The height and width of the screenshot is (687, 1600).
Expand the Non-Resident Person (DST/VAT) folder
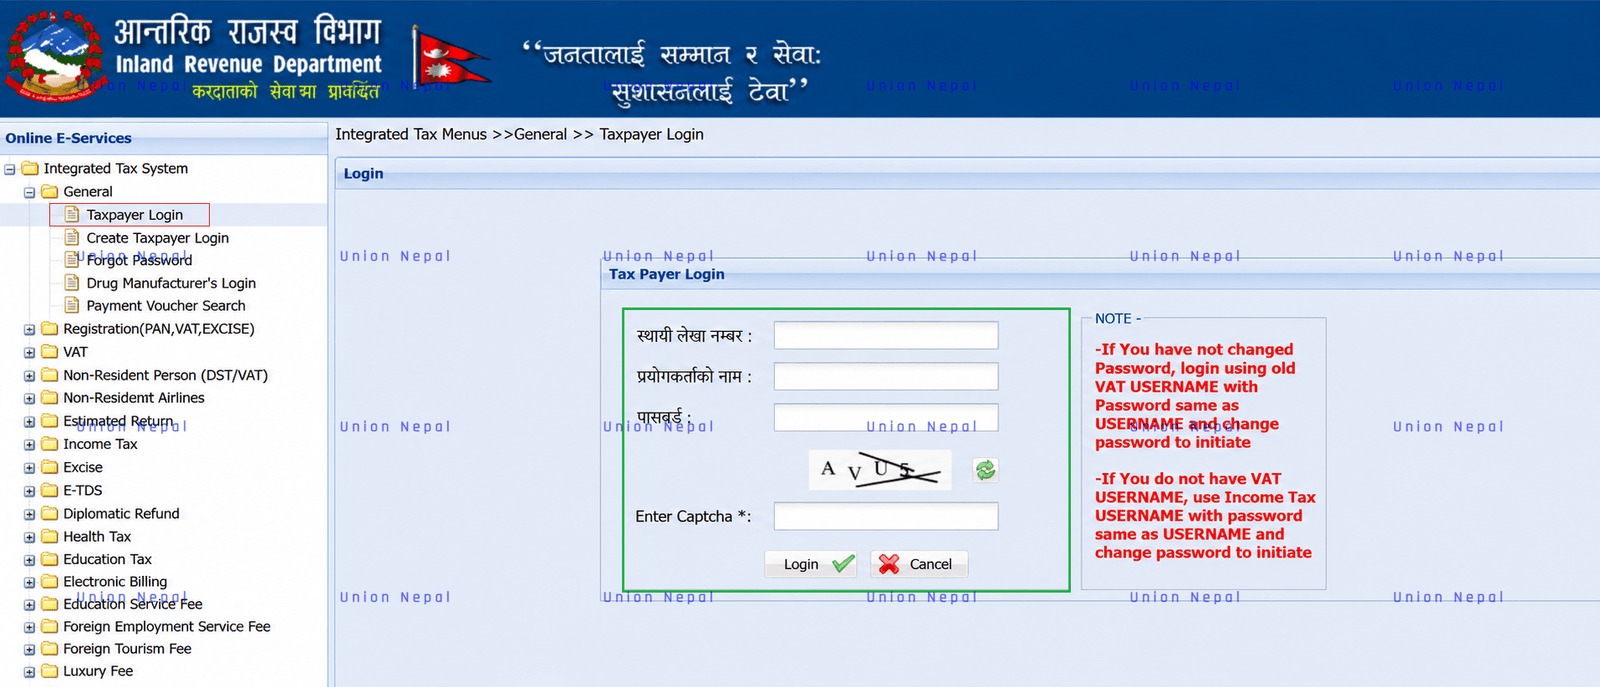click(29, 376)
